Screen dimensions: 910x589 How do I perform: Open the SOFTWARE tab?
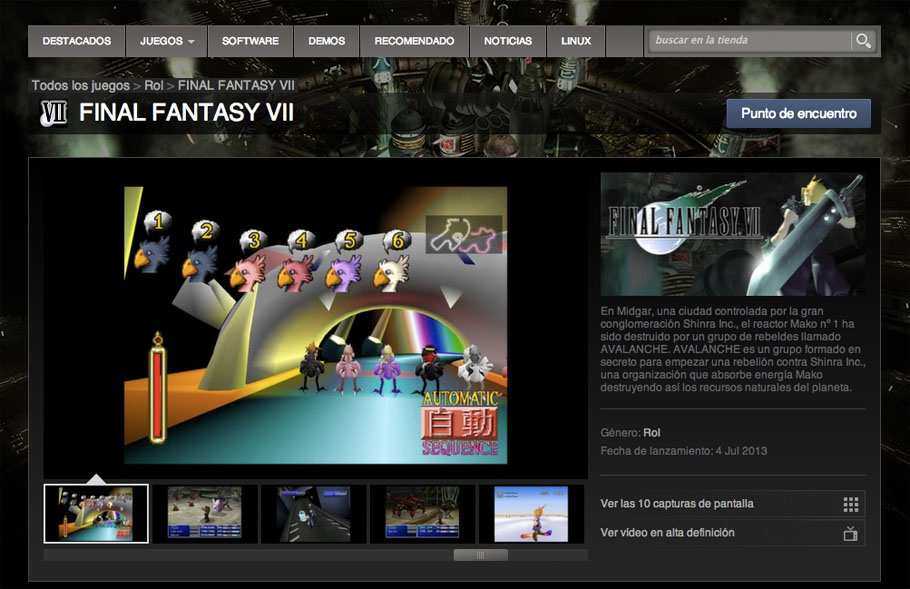250,41
